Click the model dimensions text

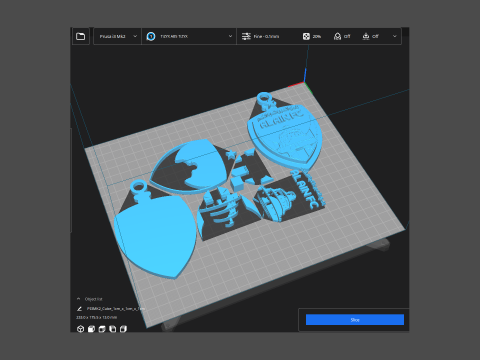[x=96, y=318]
